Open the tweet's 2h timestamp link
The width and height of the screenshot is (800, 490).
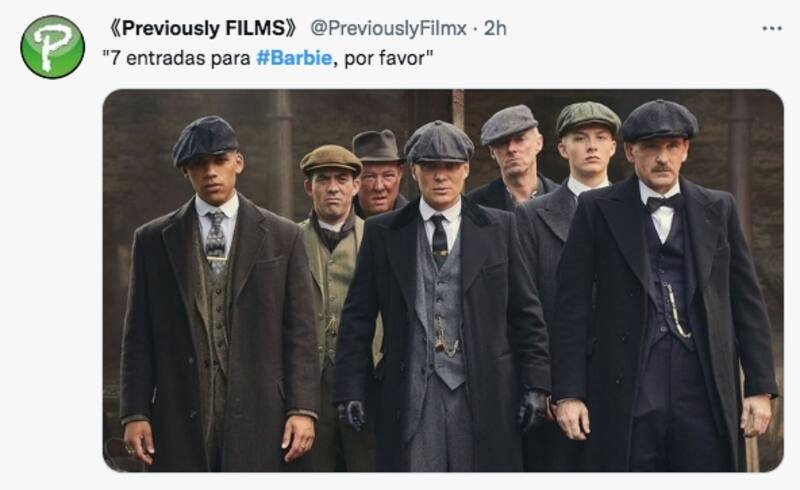pos(495,28)
